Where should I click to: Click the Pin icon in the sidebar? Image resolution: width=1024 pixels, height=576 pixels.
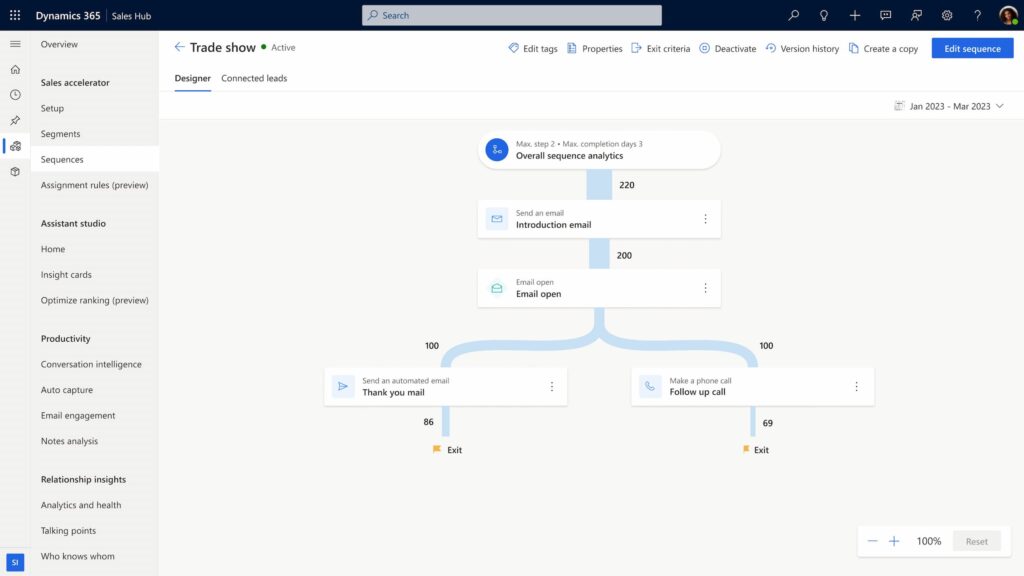14,120
